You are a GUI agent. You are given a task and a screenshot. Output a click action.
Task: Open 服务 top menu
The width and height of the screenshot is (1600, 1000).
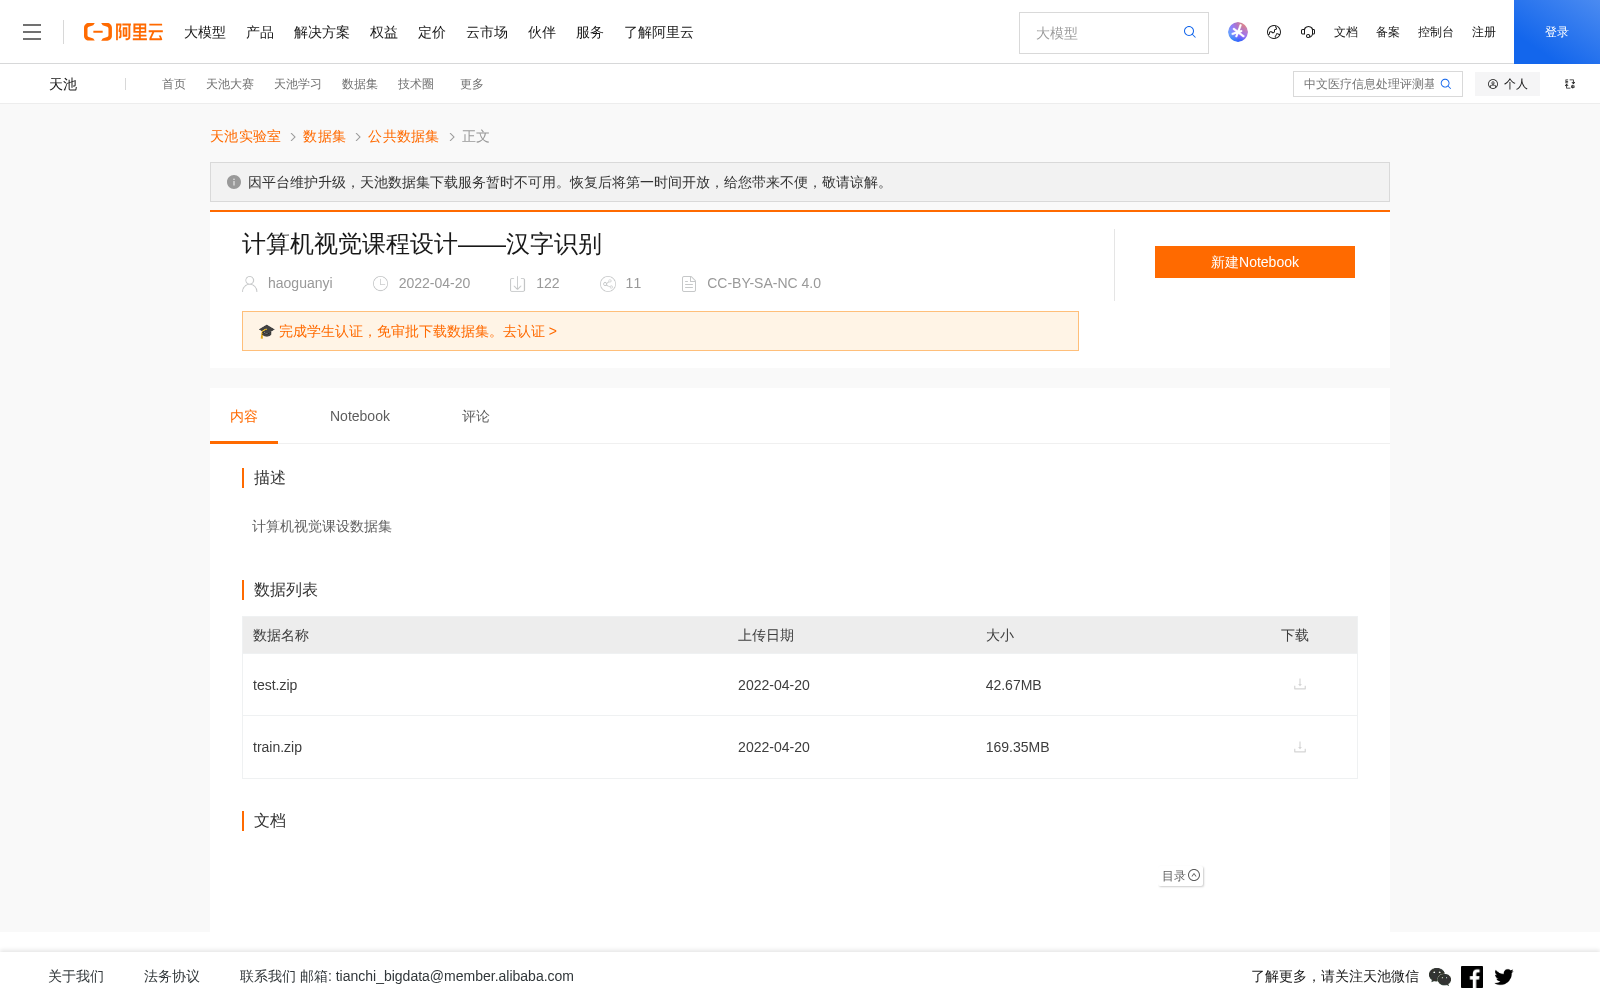click(590, 32)
